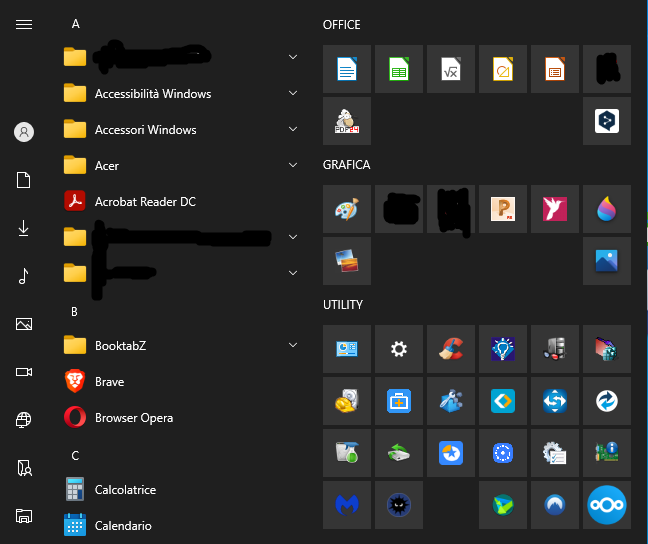Open File Explorer from the sidebar
Image resolution: width=648 pixels, height=544 pixels.
[x=24, y=516]
